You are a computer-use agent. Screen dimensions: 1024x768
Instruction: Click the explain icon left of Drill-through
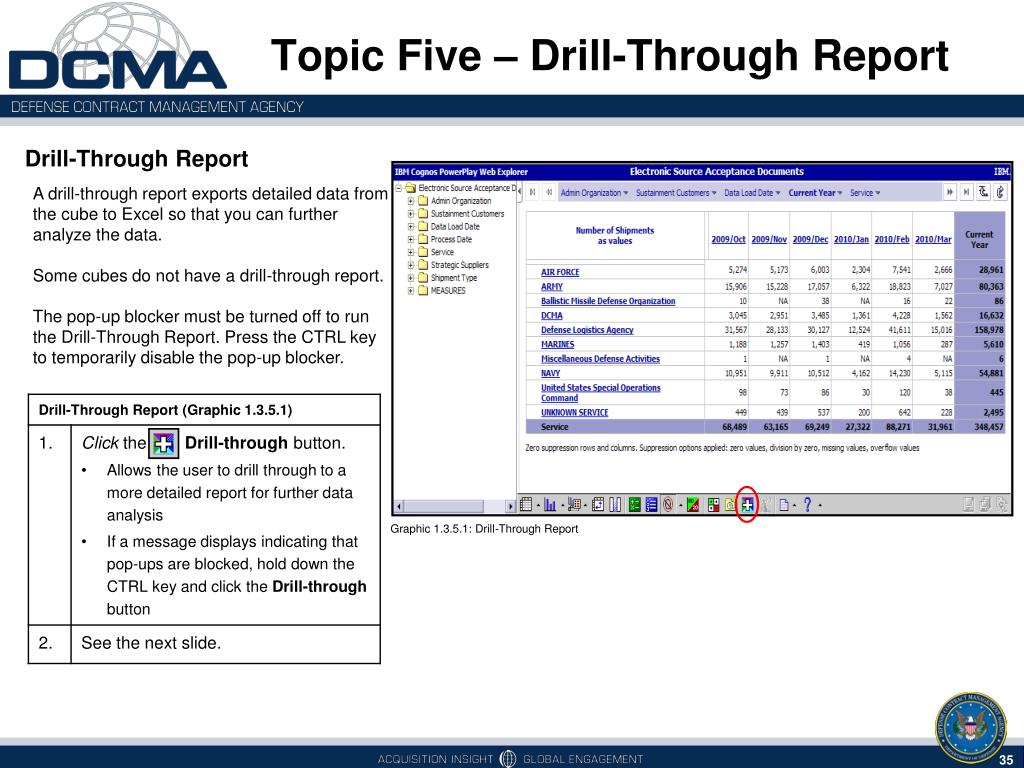tap(731, 504)
